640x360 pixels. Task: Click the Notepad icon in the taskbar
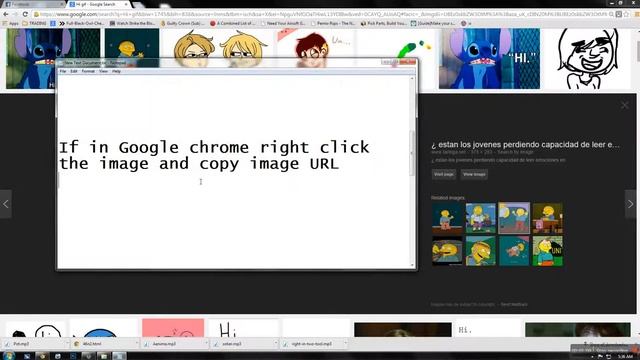tap(119, 356)
